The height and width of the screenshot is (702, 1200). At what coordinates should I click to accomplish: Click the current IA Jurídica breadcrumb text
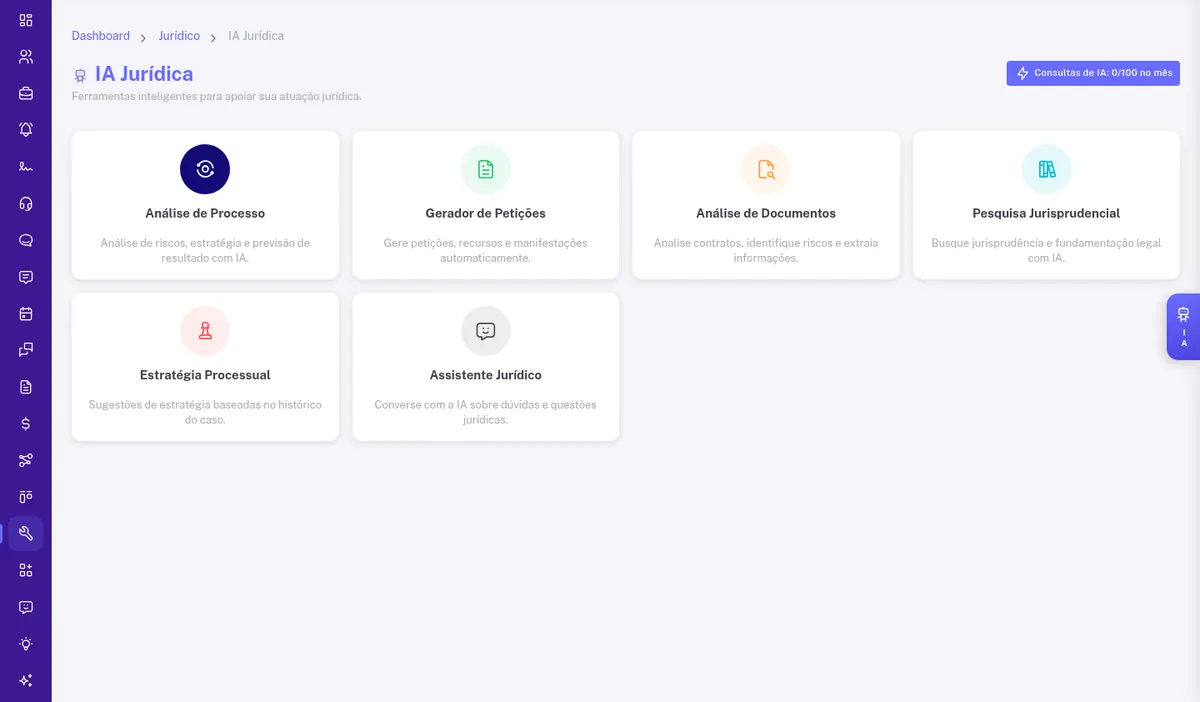pos(256,36)
